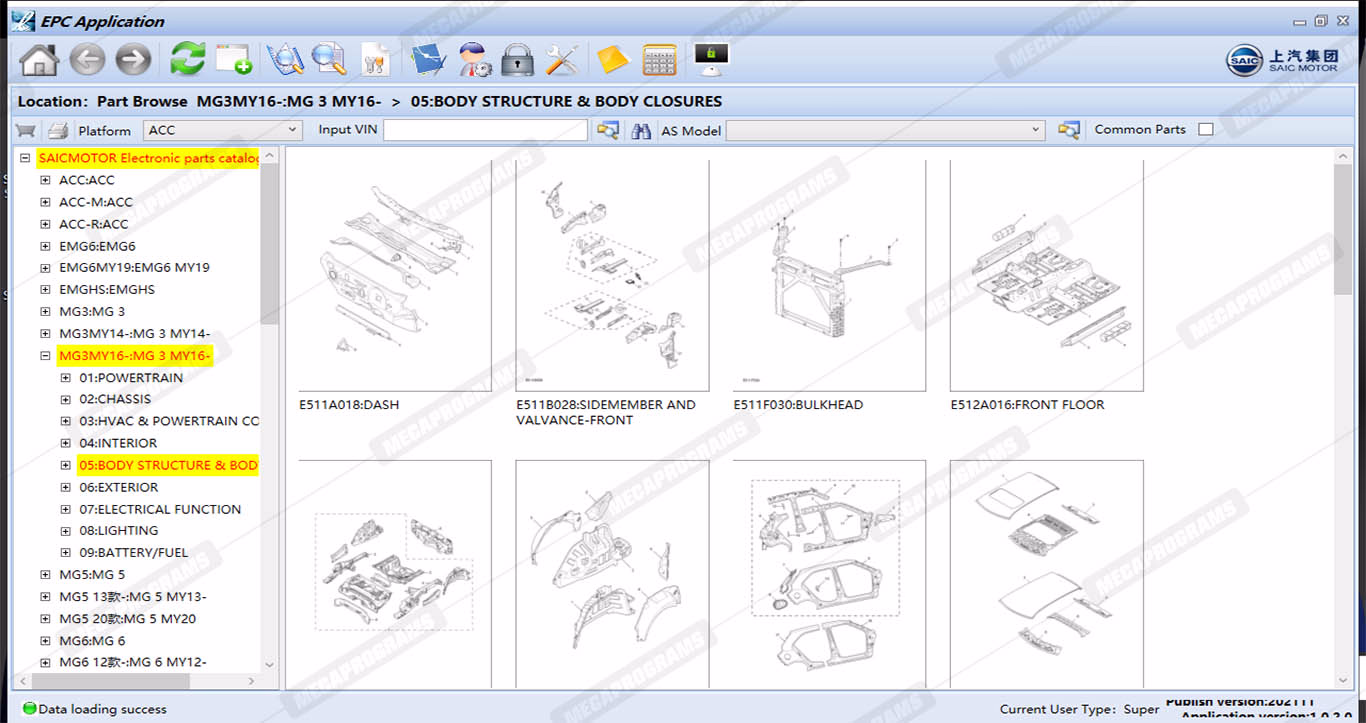
Task: Collapse the SAICMOTOR Electronic parts catalog root
Action: (x=25, y=158)
